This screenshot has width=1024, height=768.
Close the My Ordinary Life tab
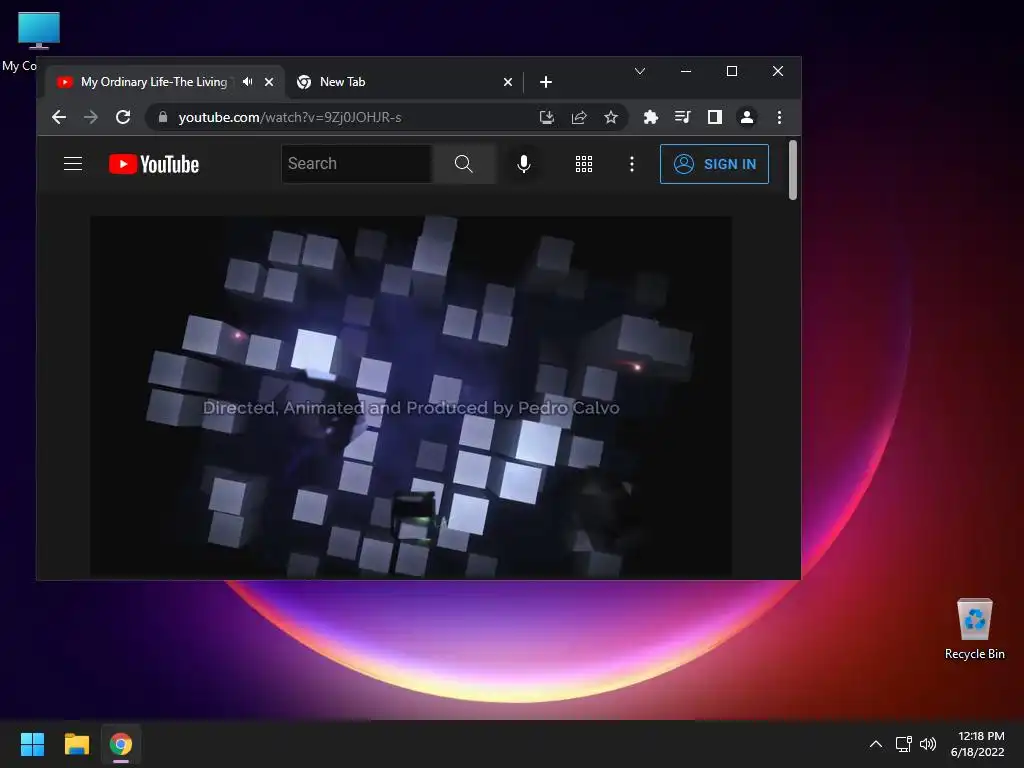(x=268, y=82)
